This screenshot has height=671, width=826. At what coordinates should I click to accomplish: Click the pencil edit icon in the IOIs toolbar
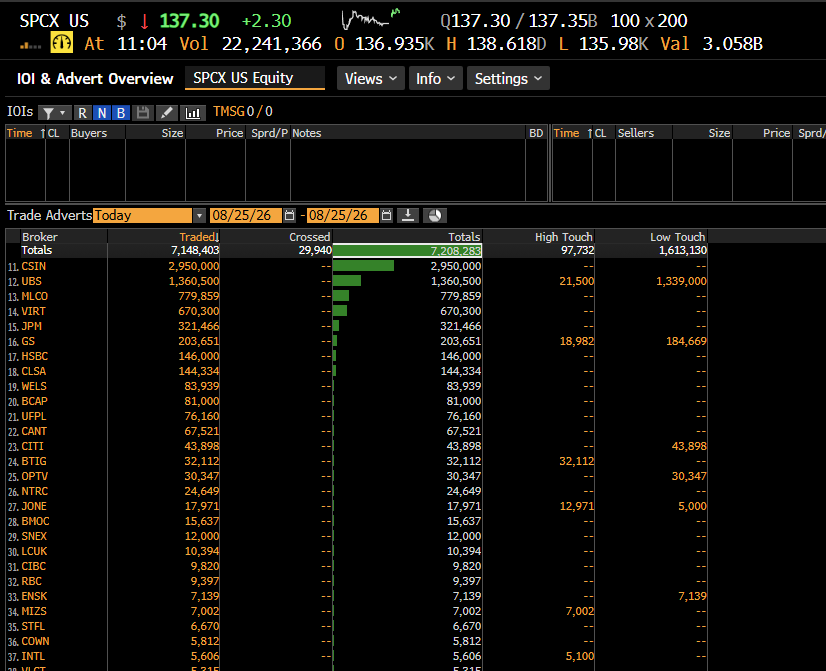coord(166,113)
